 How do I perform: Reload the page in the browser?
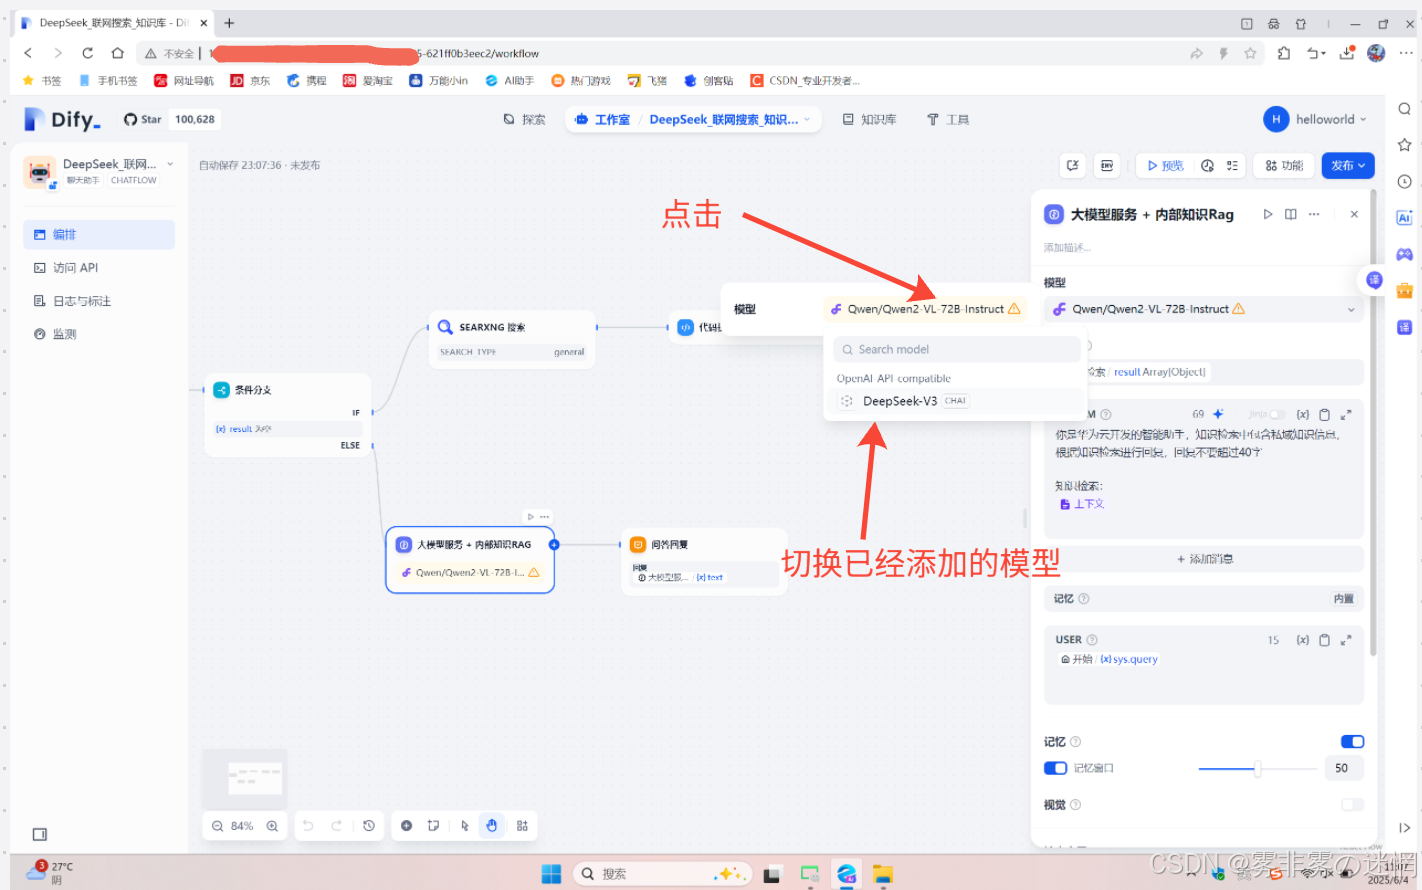(88, 53)
